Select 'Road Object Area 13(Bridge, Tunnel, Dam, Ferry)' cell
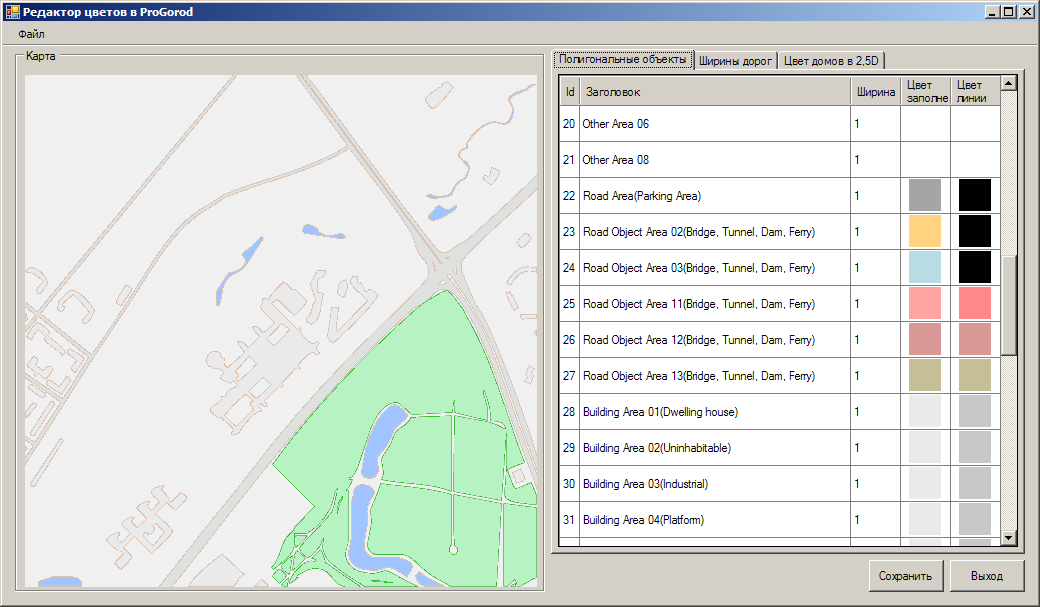This screenshot has height=607, width=1040. click(x=715, y=375)
